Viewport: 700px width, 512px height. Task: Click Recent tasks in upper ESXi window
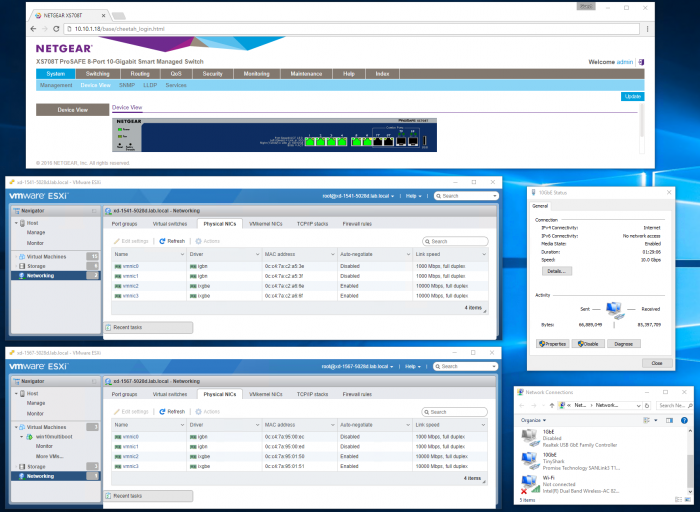click(x=148, y=327)
